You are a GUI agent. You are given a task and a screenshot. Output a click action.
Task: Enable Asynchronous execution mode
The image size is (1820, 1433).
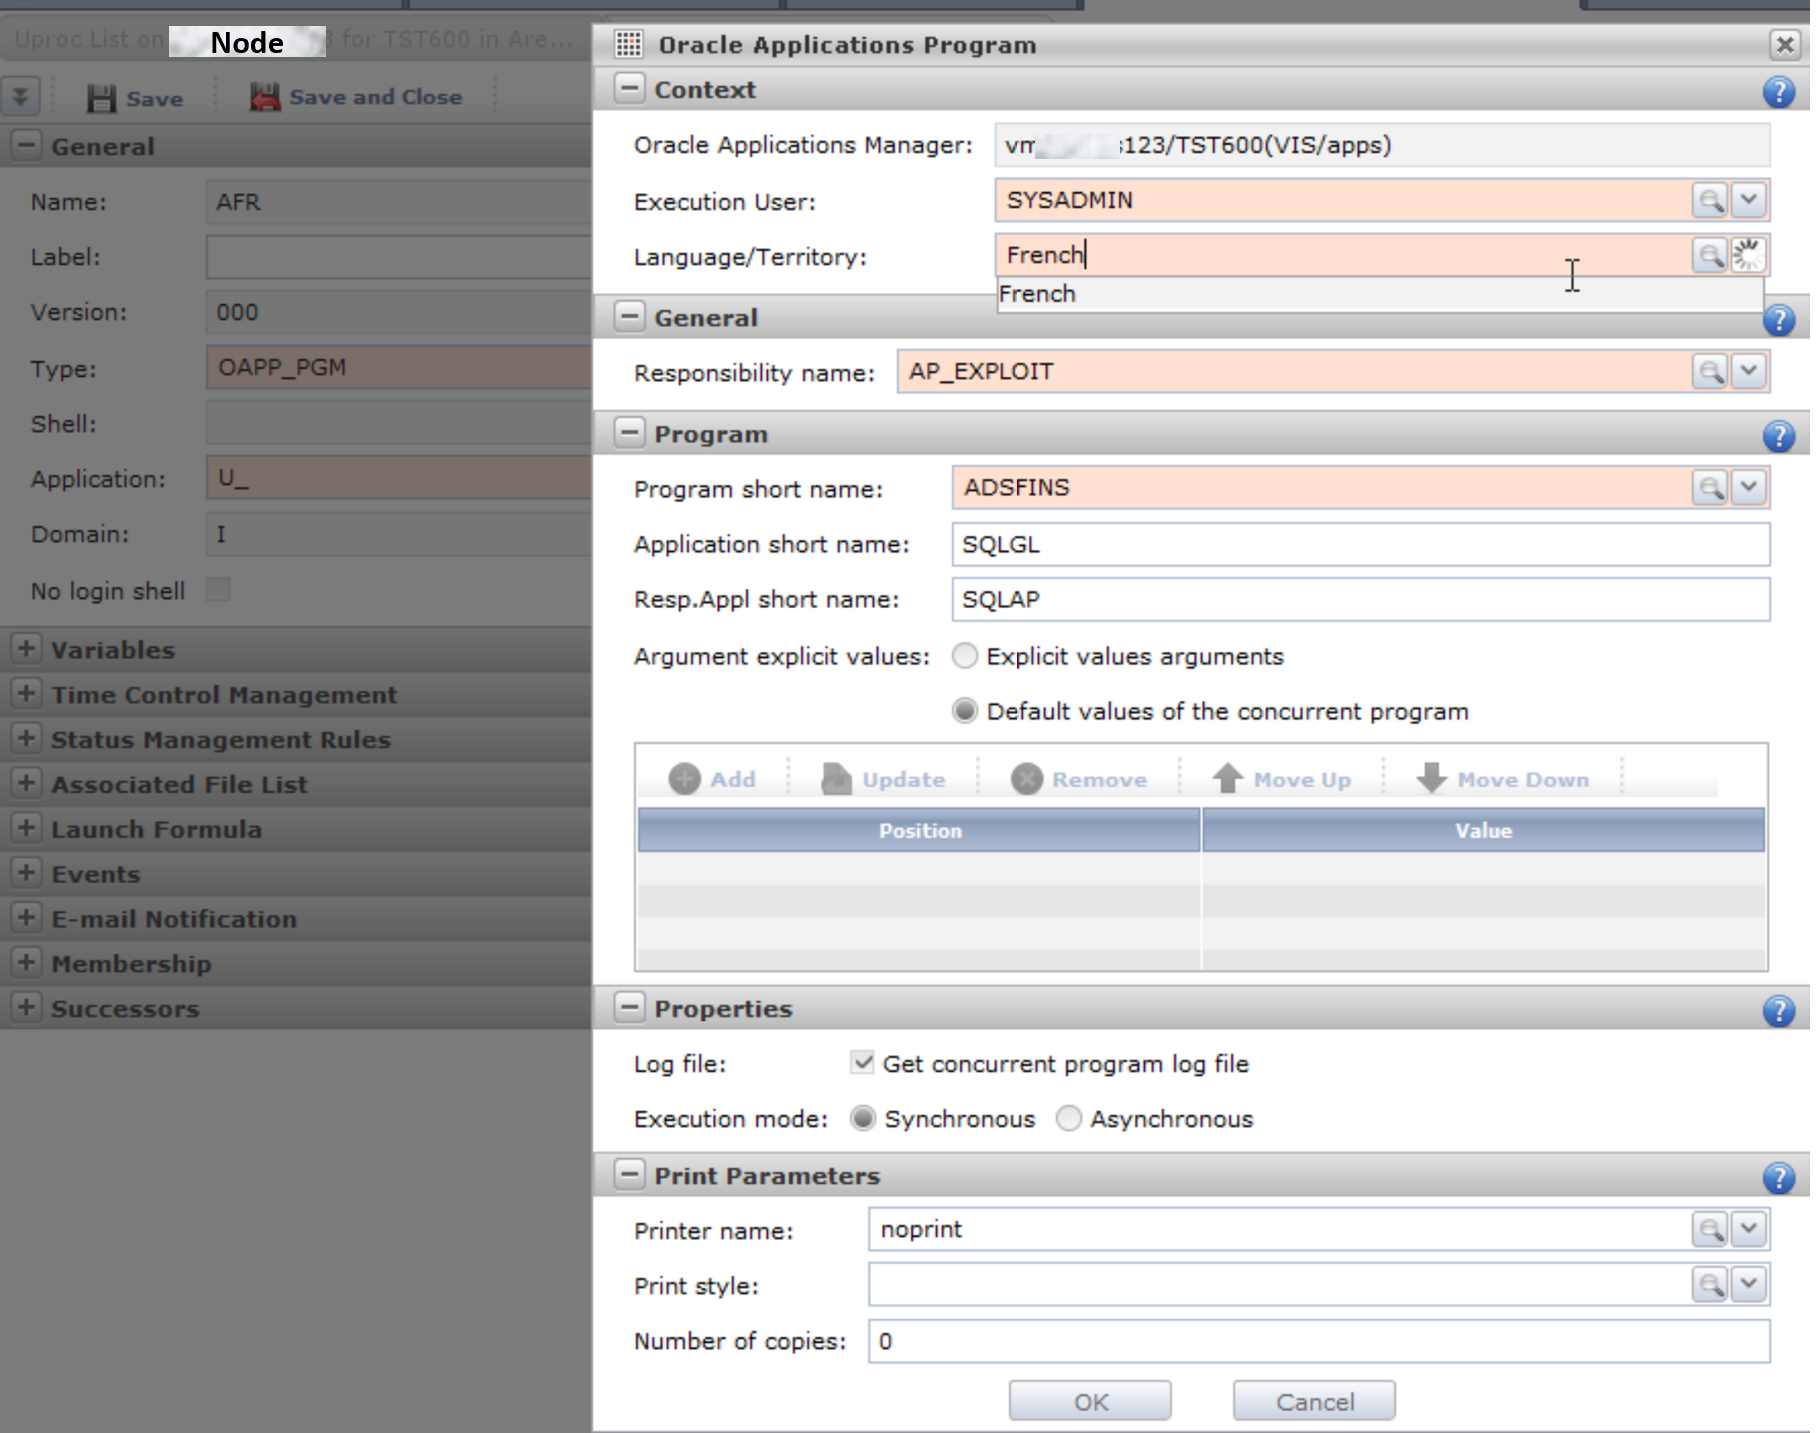coord(1068,1118)
